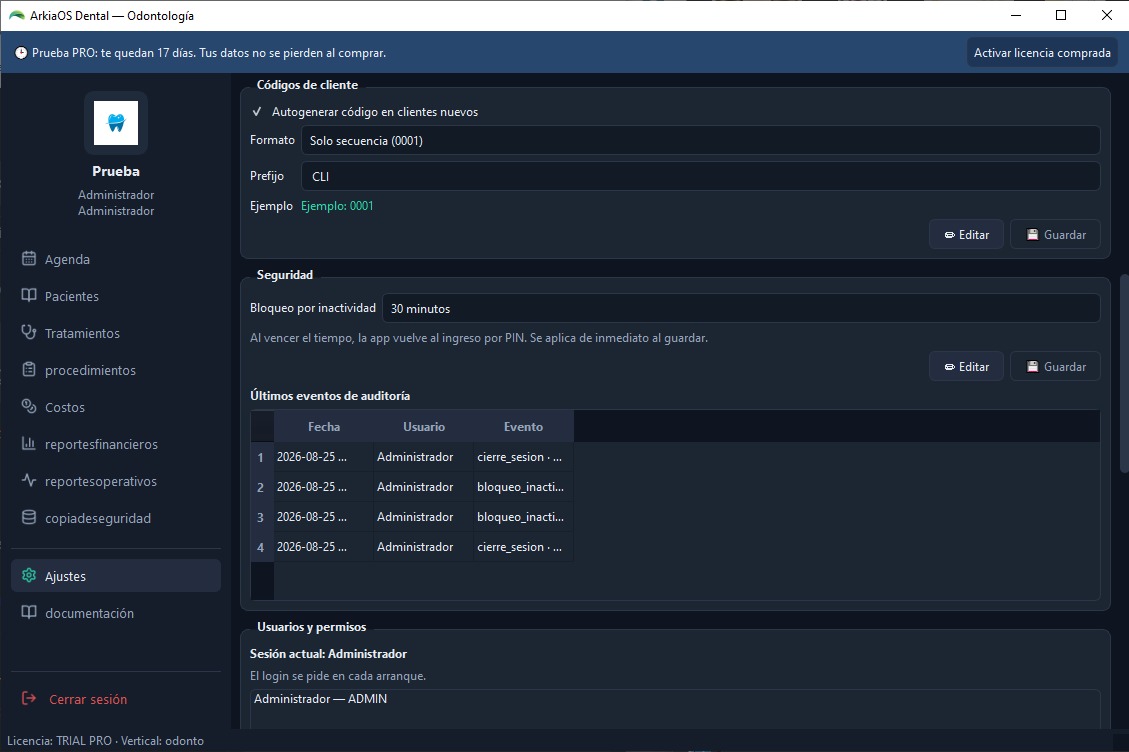1129x752 pixels.
Task: Click the Pacientes book icon
Action: (29, 295)
